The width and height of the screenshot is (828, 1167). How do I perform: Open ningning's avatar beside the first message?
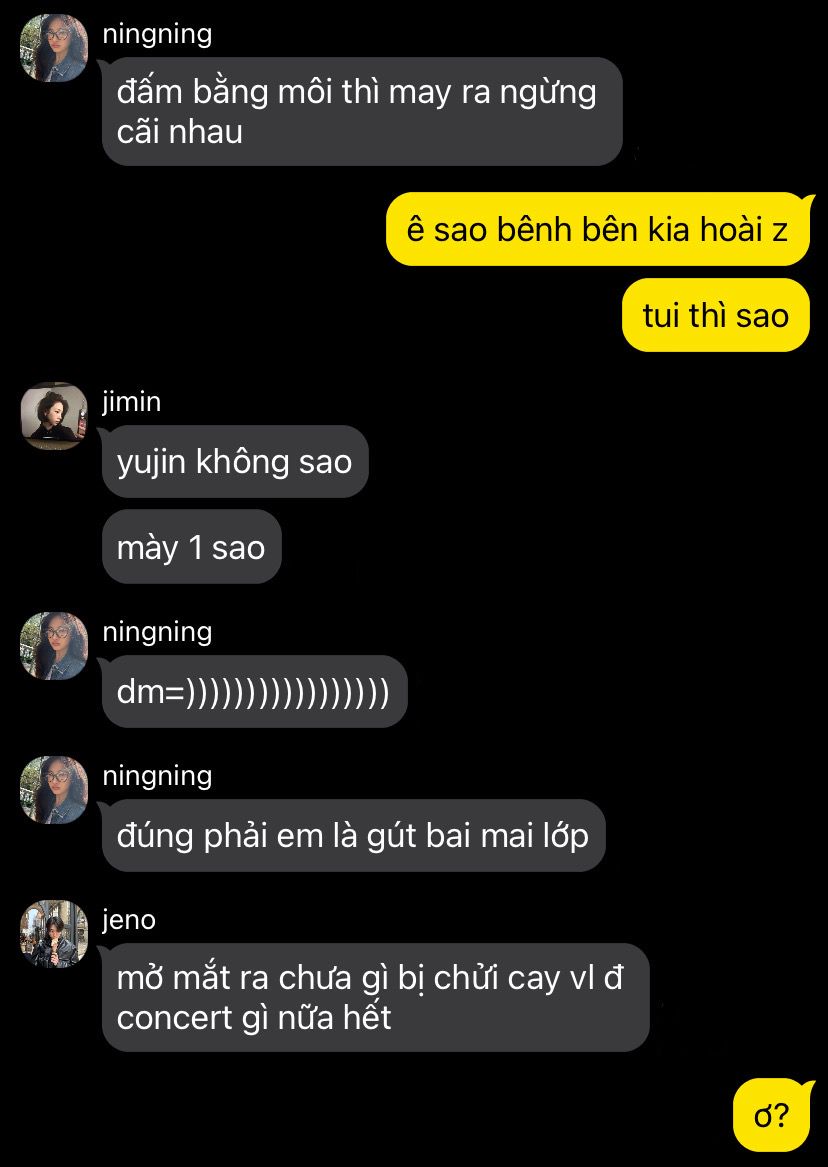click(54, 48)
